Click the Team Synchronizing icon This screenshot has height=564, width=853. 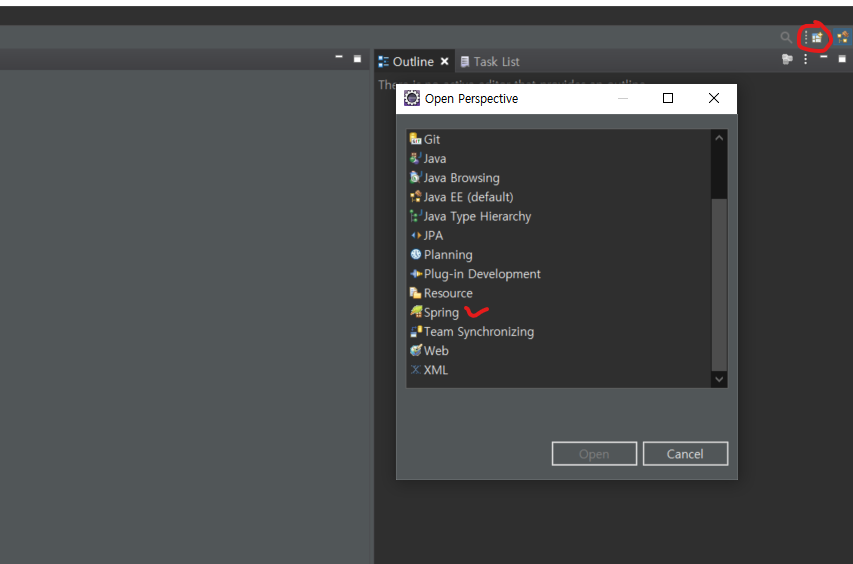[416, 331]
